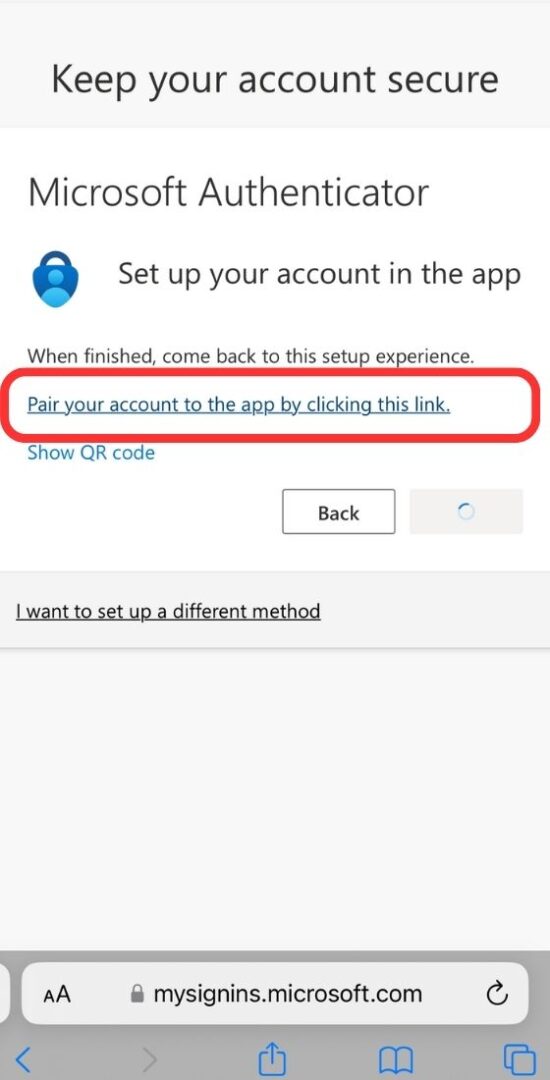Tap the mysignins.microsoft.com address field
550x1080 pixels.
[275, 993]
